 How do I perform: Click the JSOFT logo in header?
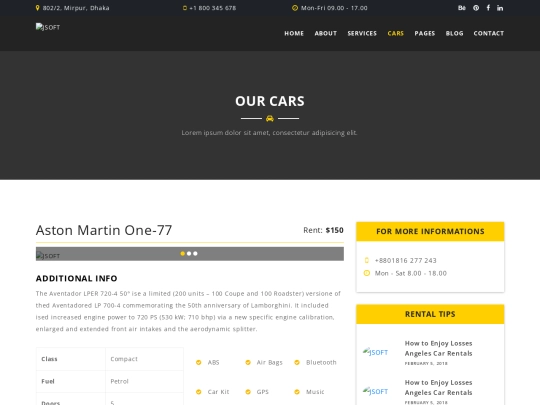(x=48, y=27)
